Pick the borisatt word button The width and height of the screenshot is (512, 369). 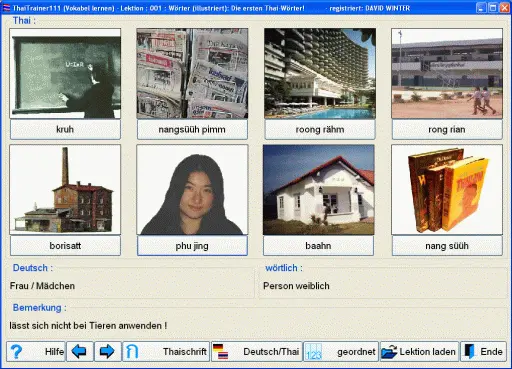pyautogui.click(x=65, y=246)
